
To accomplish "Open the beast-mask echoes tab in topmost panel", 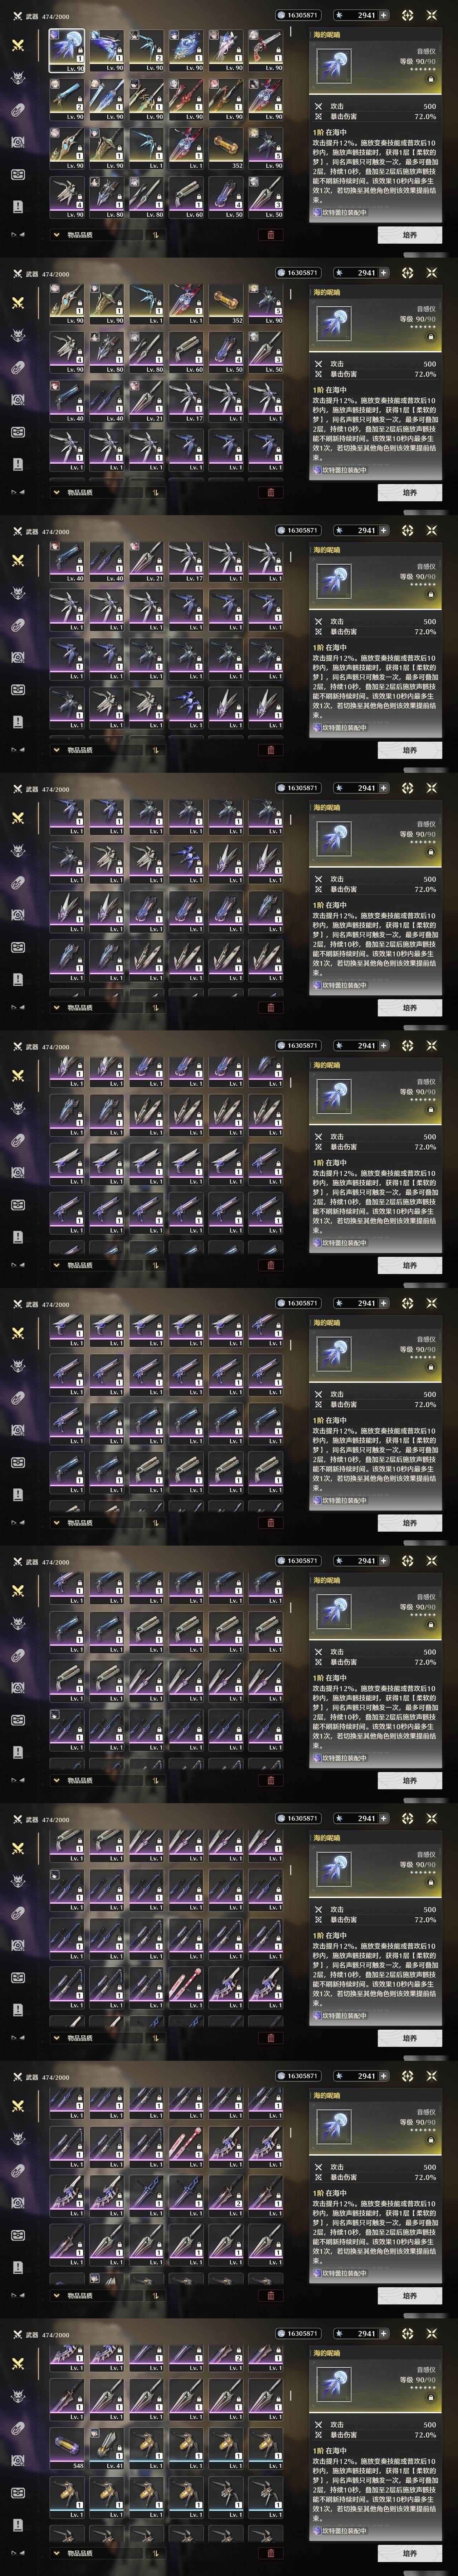I will coord(17,77).
